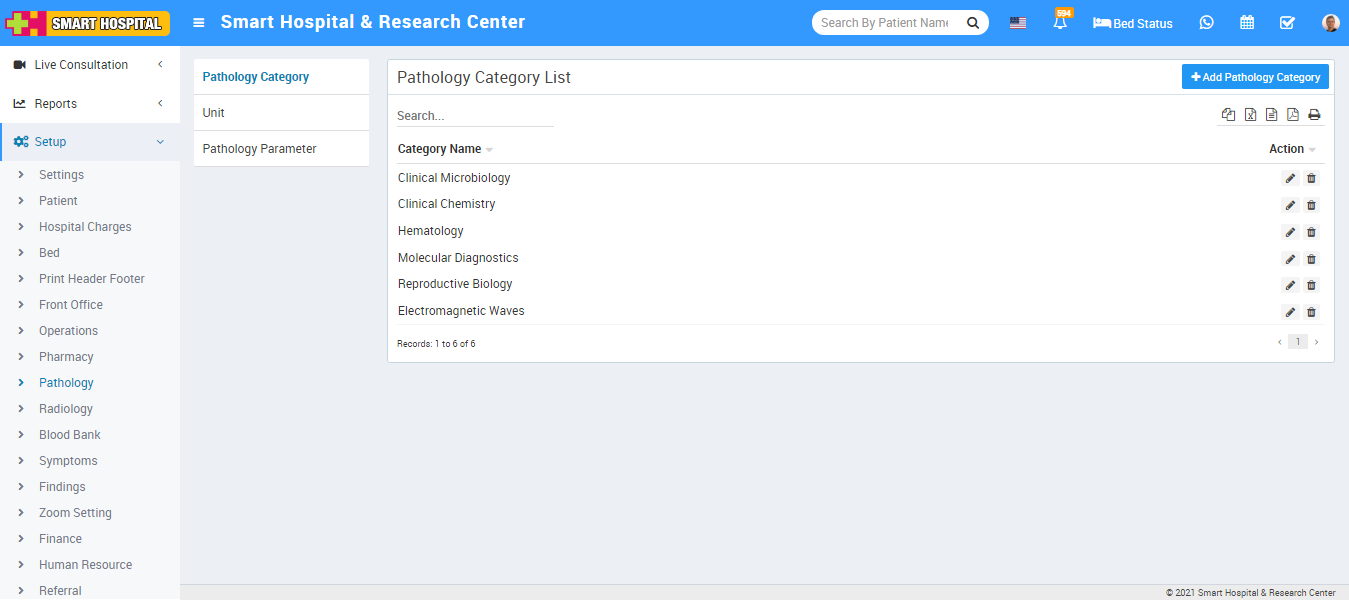This screenshot has width=1349, height=600.
Task: Delete the Hematology category
Action: 1311,232
